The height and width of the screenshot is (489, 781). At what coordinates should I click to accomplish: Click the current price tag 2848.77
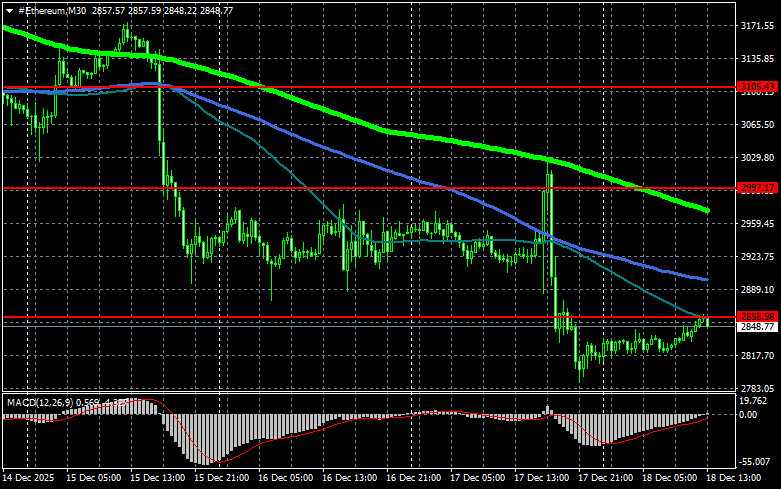pyautogui.click(x=757, y=327)
